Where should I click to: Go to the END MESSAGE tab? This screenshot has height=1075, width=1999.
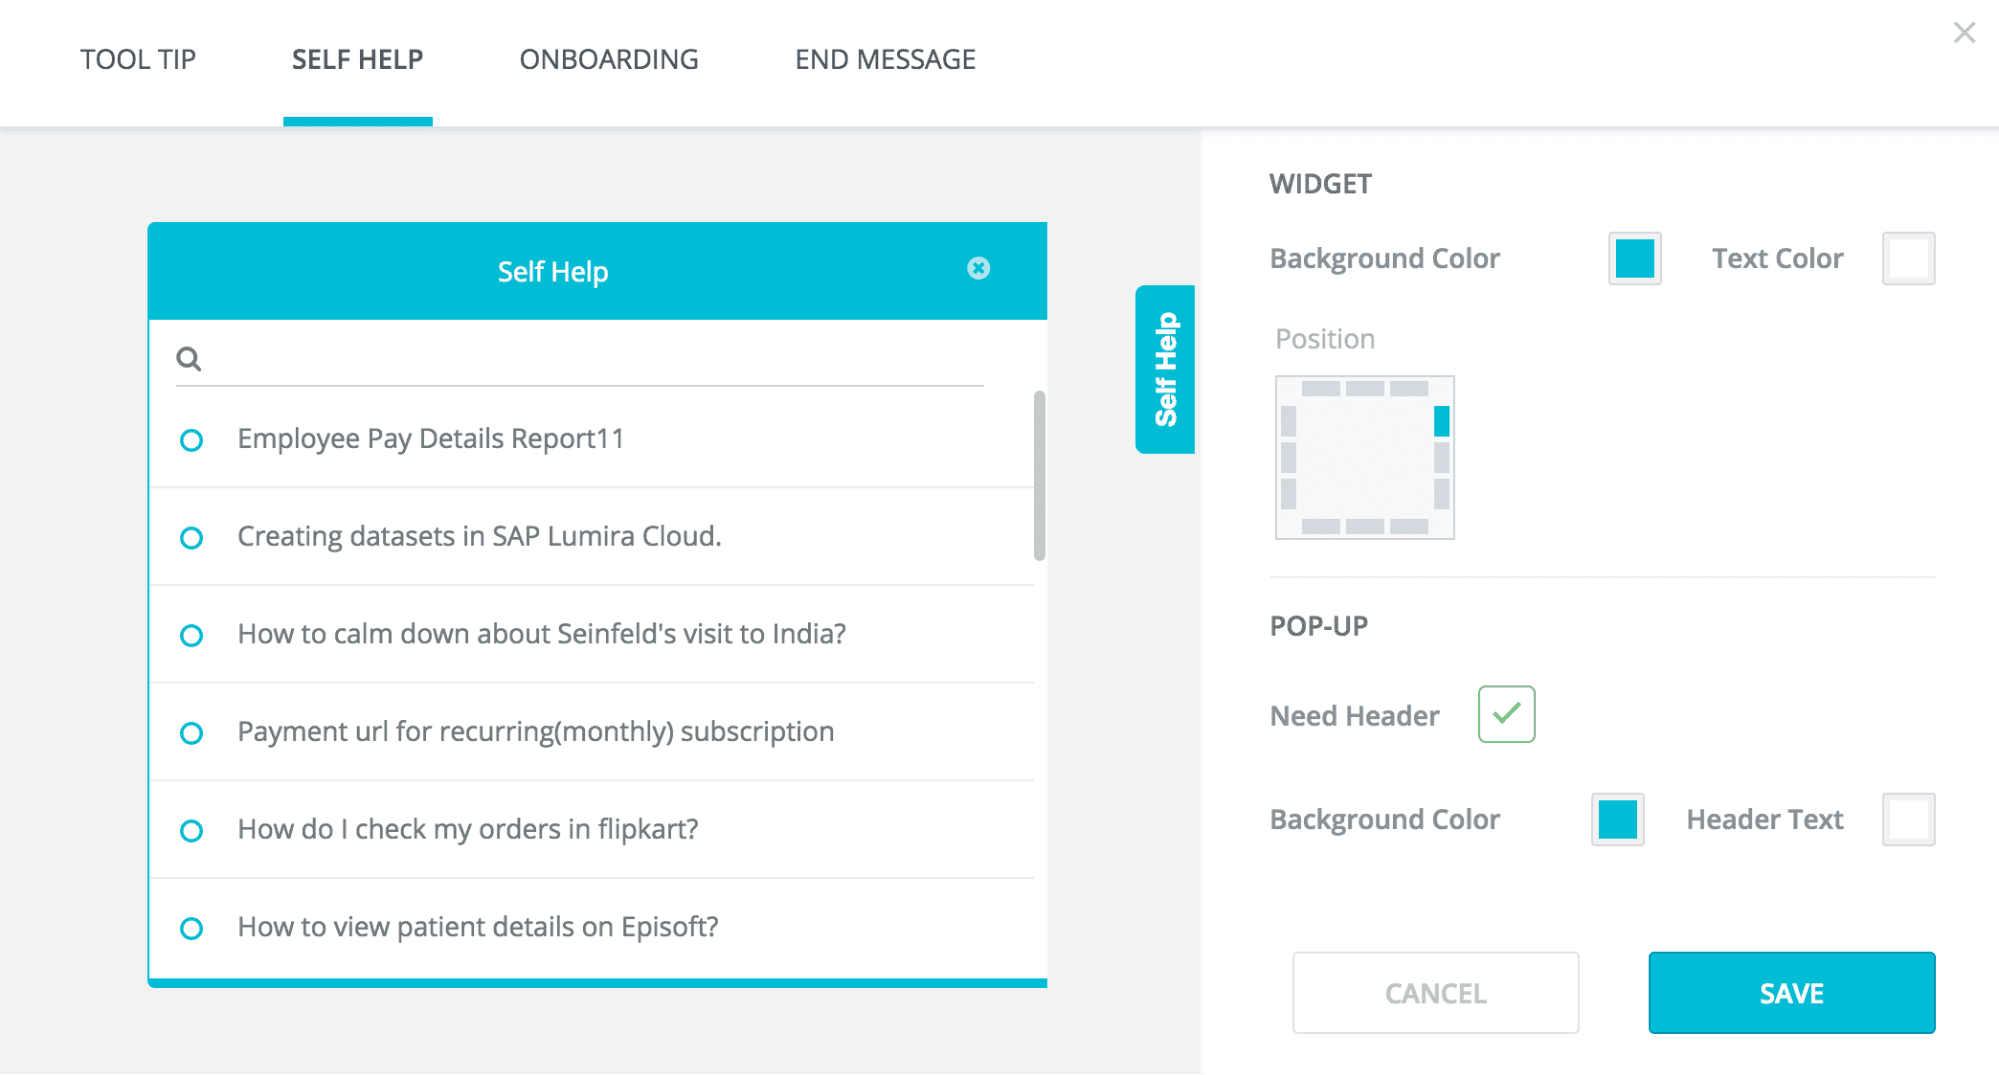885,60
